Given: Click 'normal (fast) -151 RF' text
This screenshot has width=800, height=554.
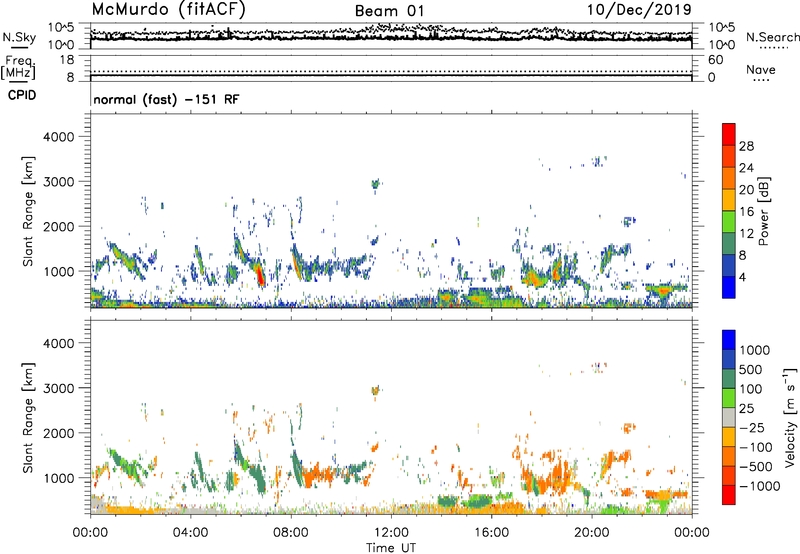Looking at the screenshot, I should [166, 99].
